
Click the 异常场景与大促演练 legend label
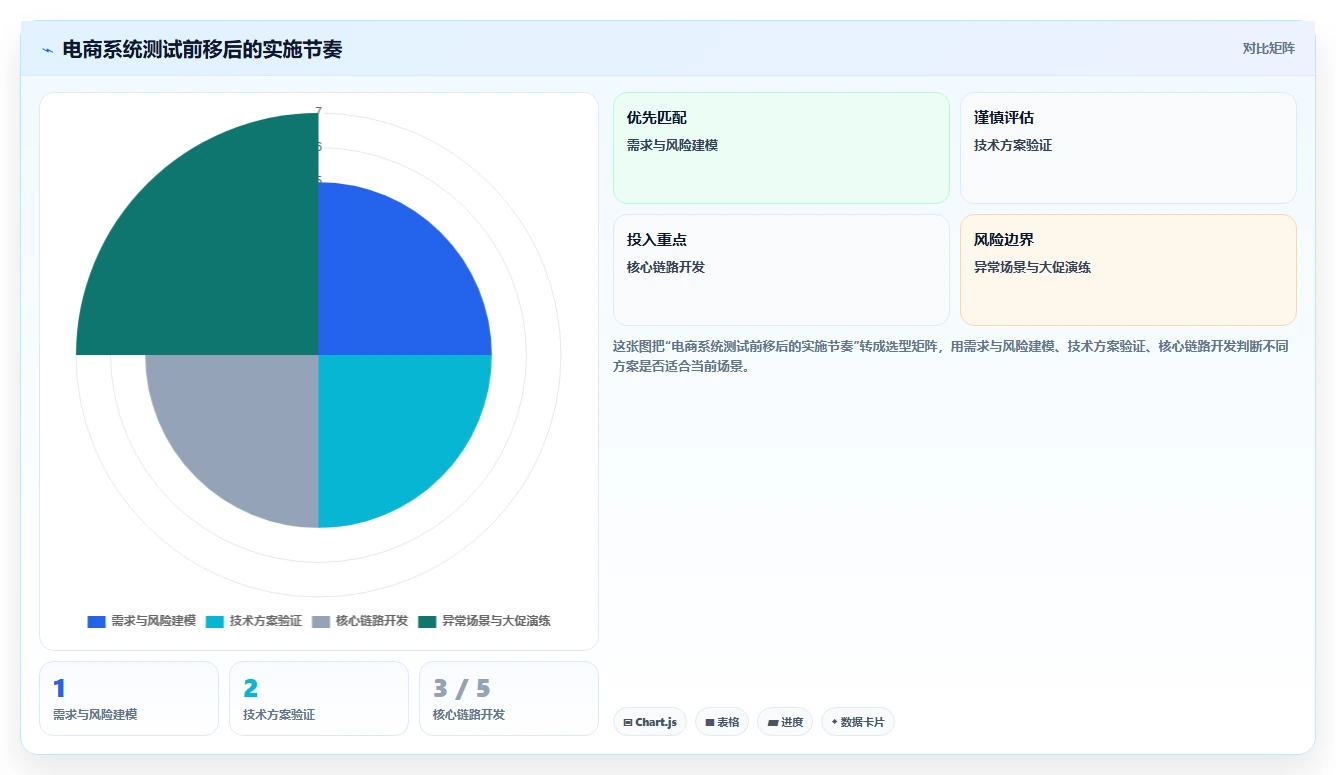pos(496,621)
